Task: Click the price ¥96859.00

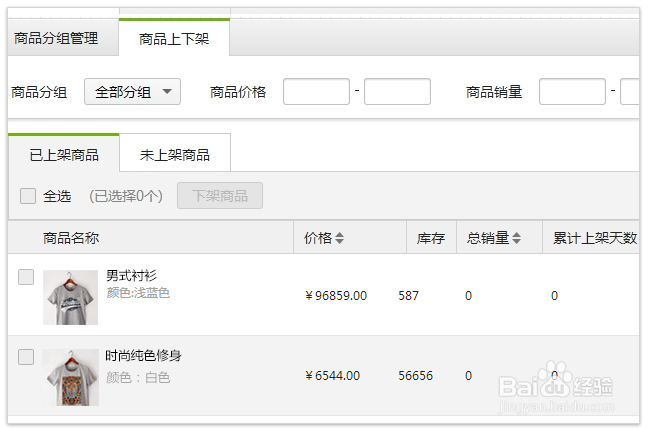Action: pos(336,296)
